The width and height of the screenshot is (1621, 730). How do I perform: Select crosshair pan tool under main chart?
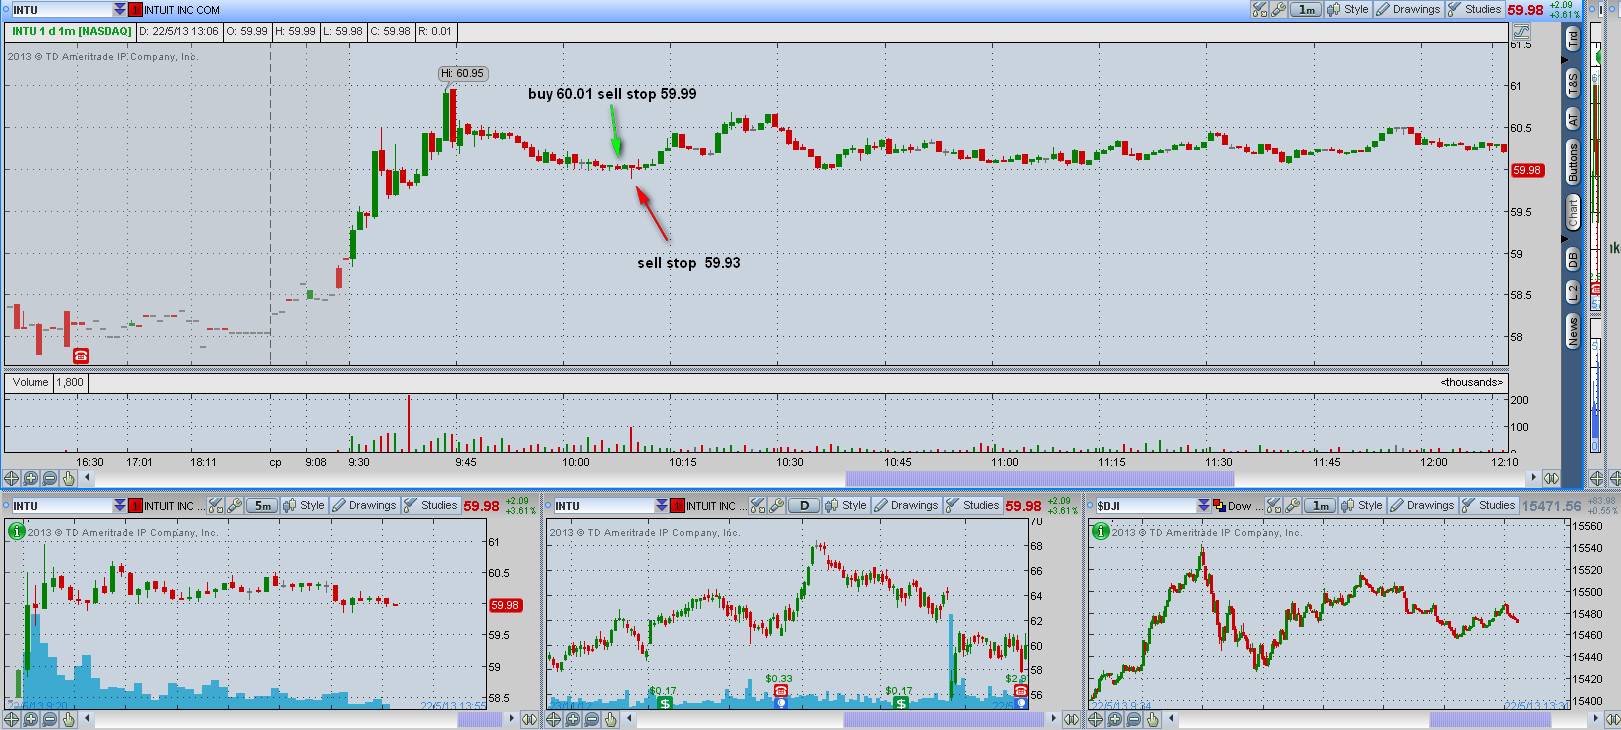point(11,478)
